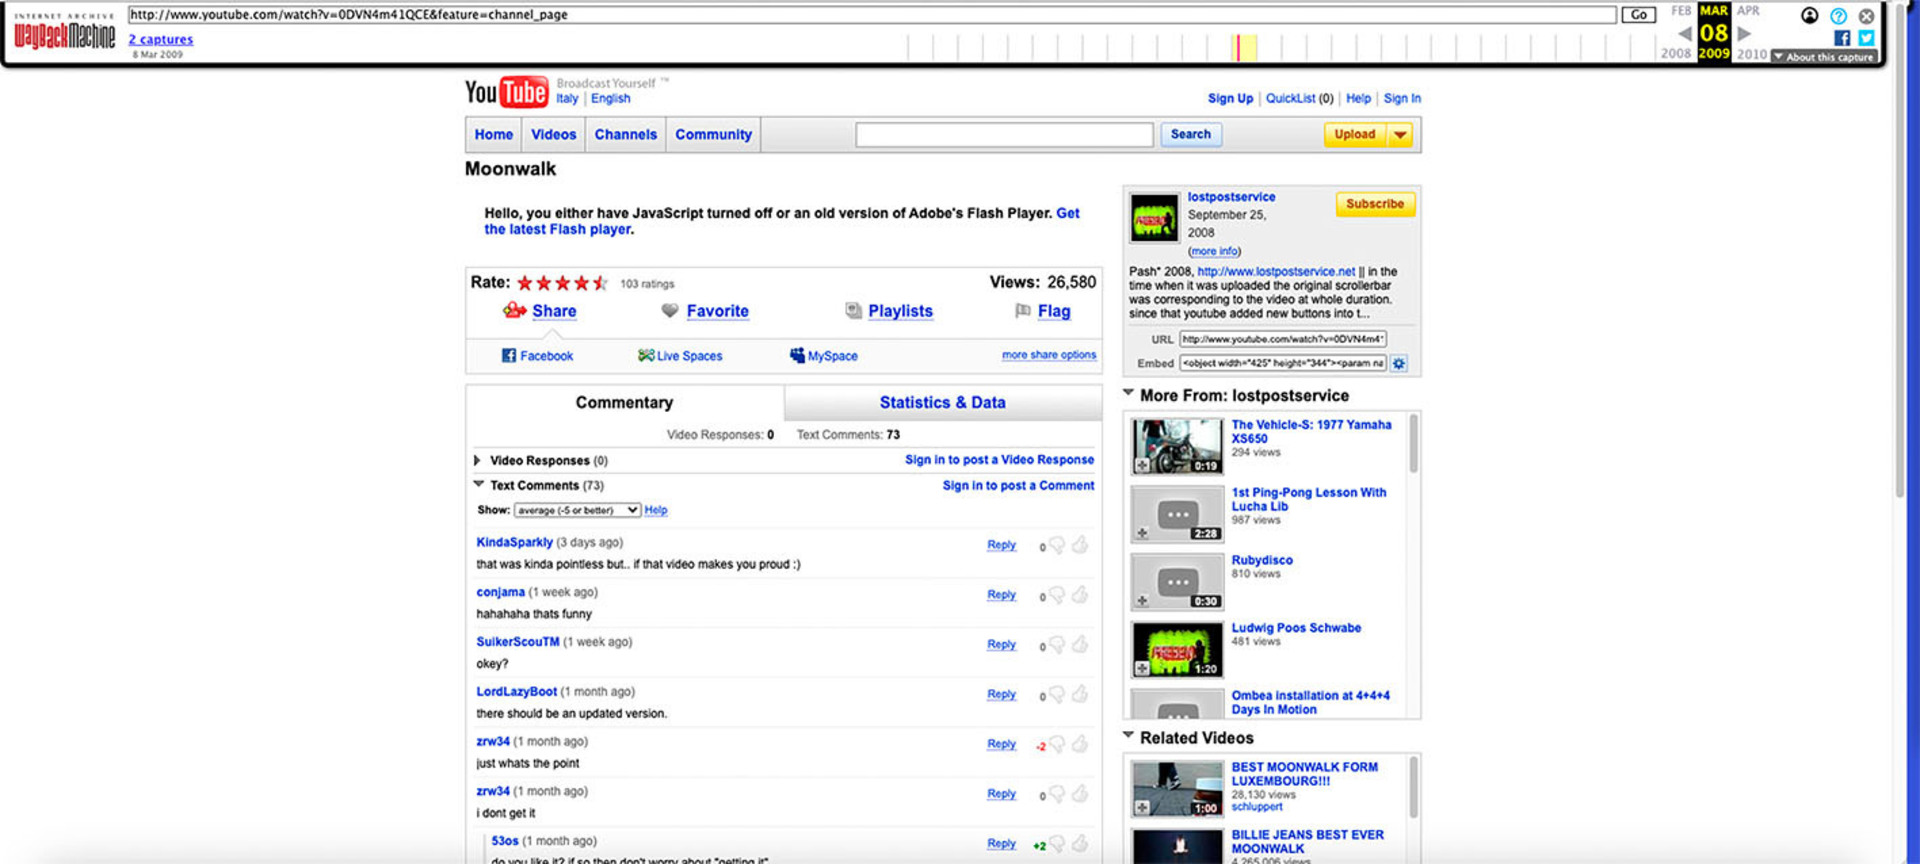
Task: Click the Wayback Go button
Action: (1638, 15)
